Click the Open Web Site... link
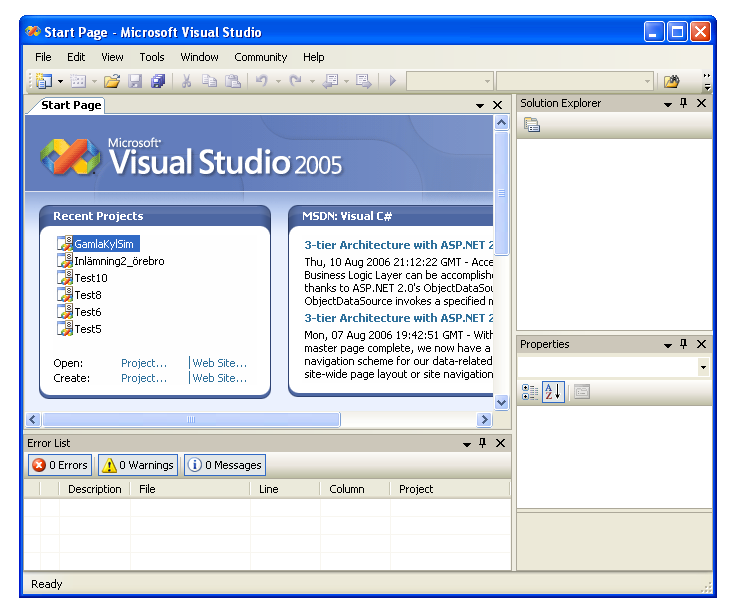 219,363
